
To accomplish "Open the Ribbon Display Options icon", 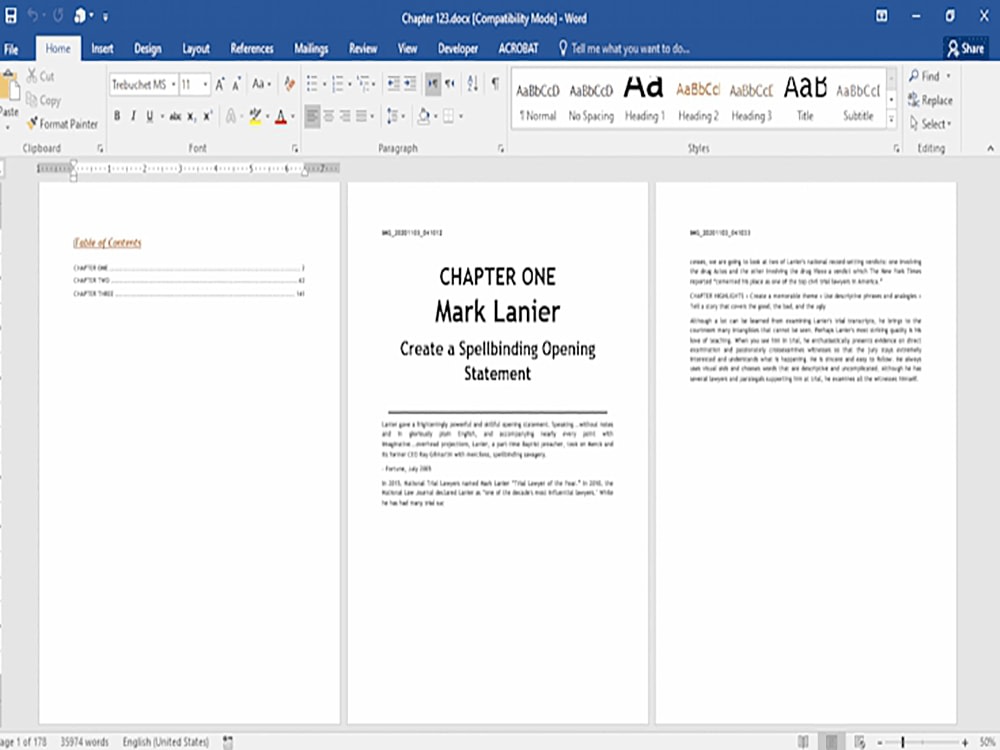I will [x=881, y=16].
